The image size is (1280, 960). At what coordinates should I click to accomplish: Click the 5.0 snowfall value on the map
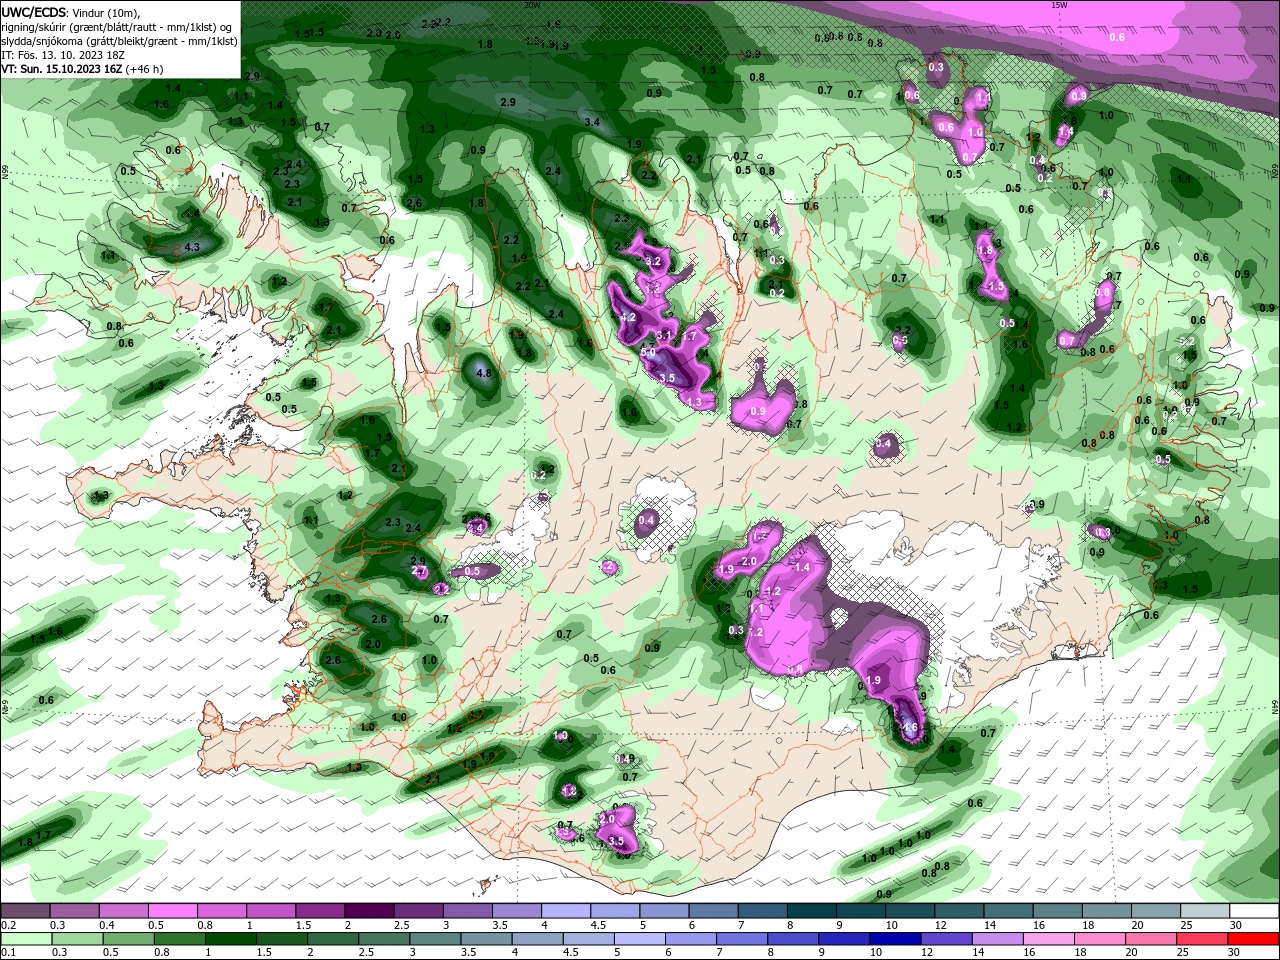[648, 353]
